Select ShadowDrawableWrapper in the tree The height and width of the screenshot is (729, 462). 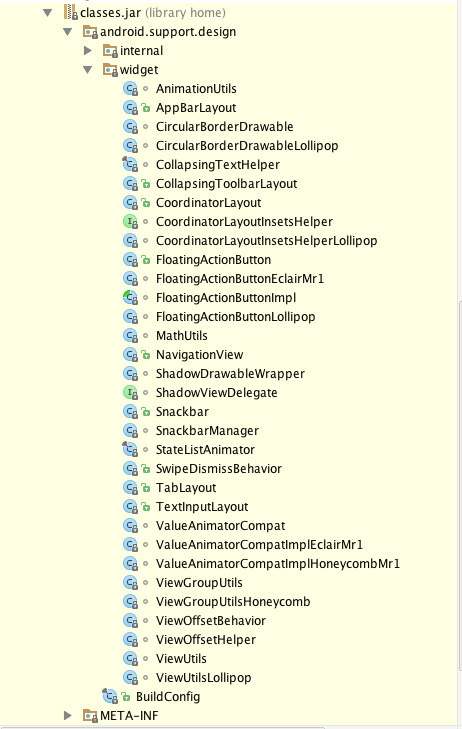click(231, 374)
